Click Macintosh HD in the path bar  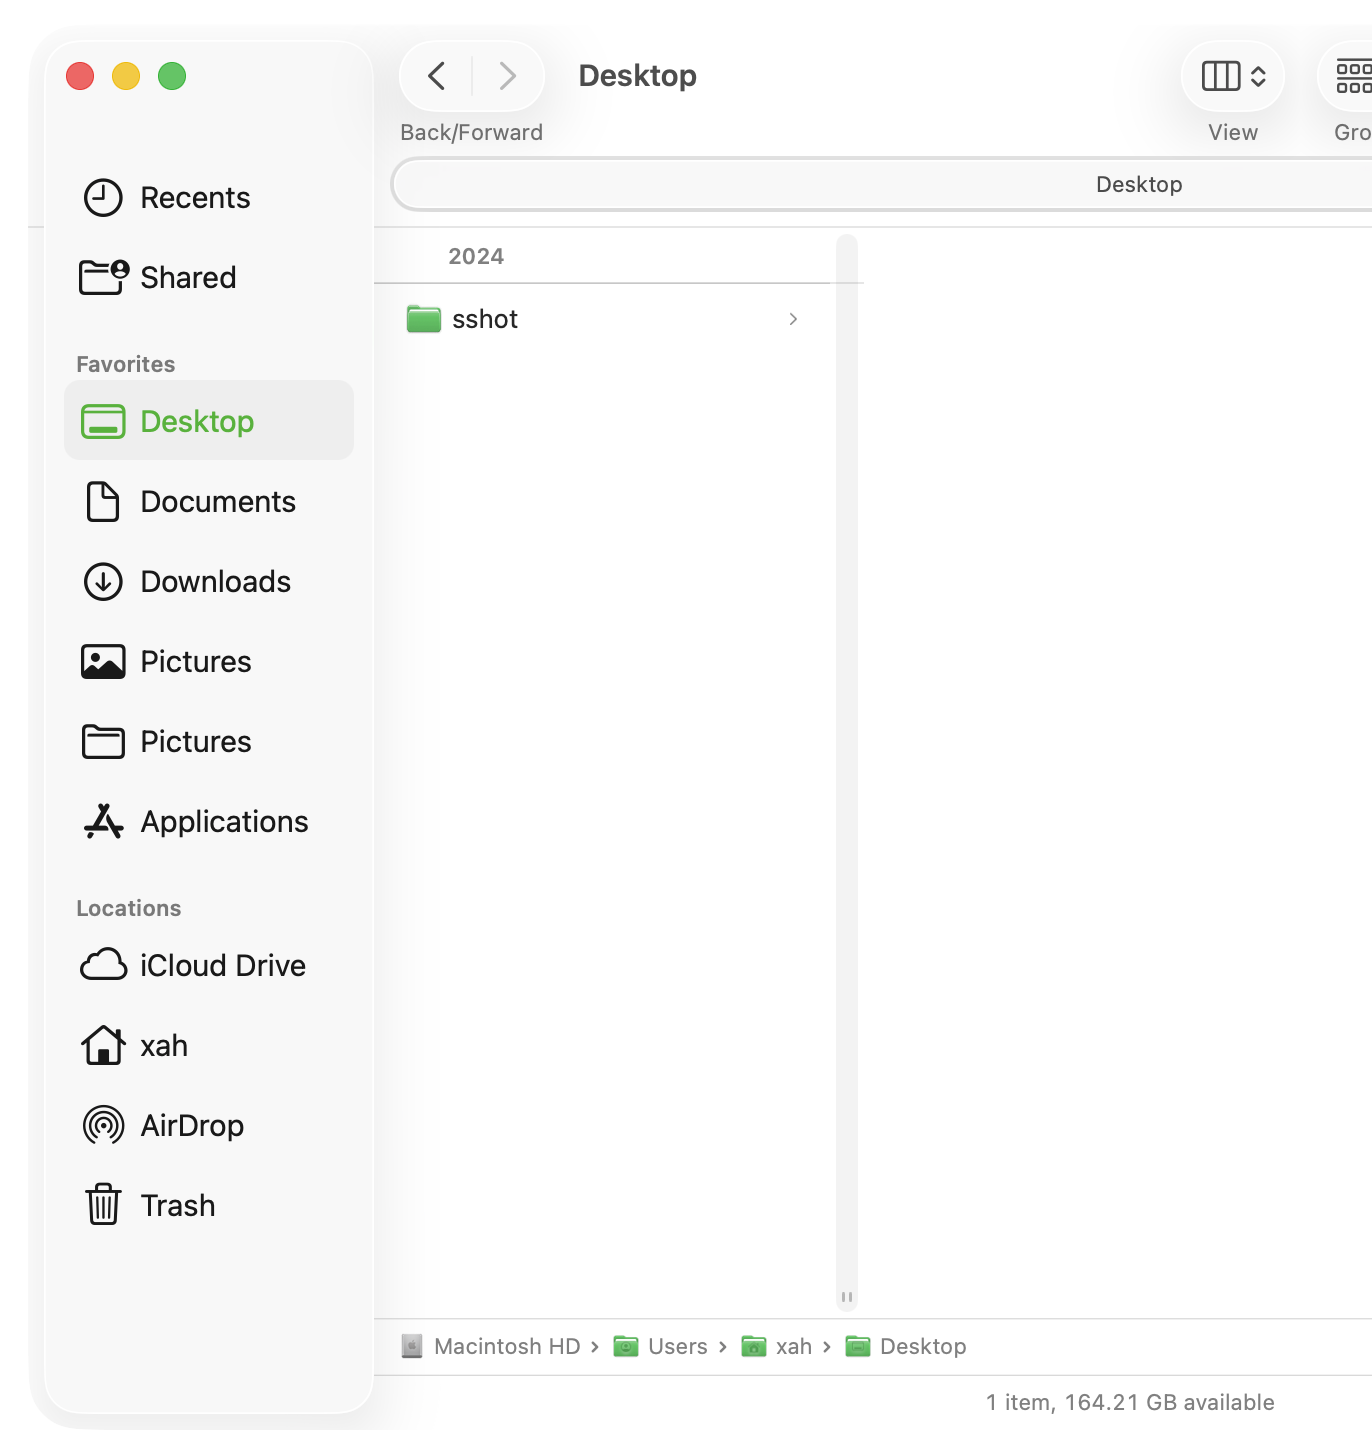tap(506, 1346)
